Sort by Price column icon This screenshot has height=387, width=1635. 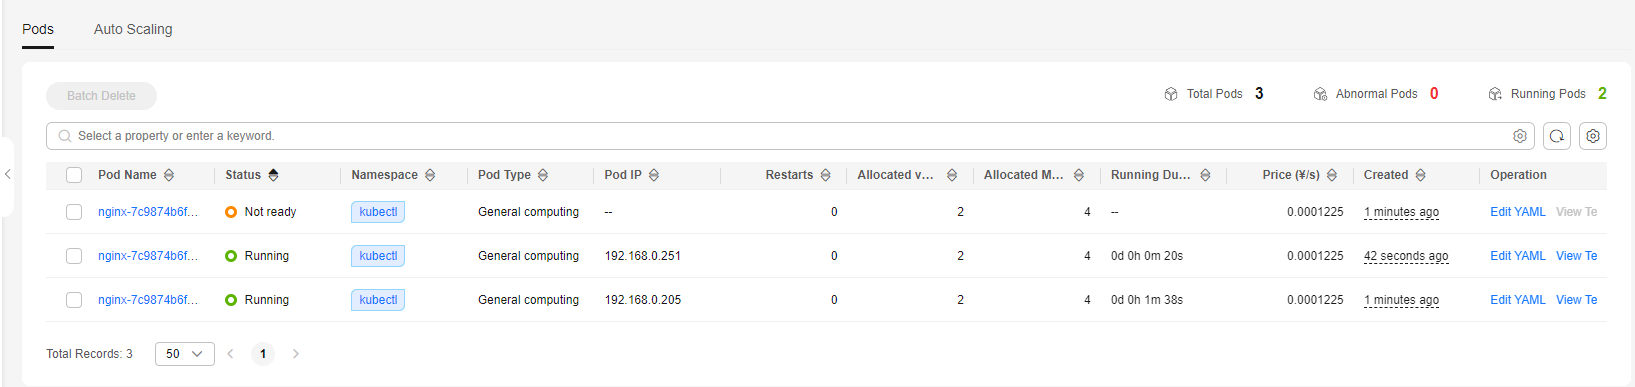(1332, 175)
